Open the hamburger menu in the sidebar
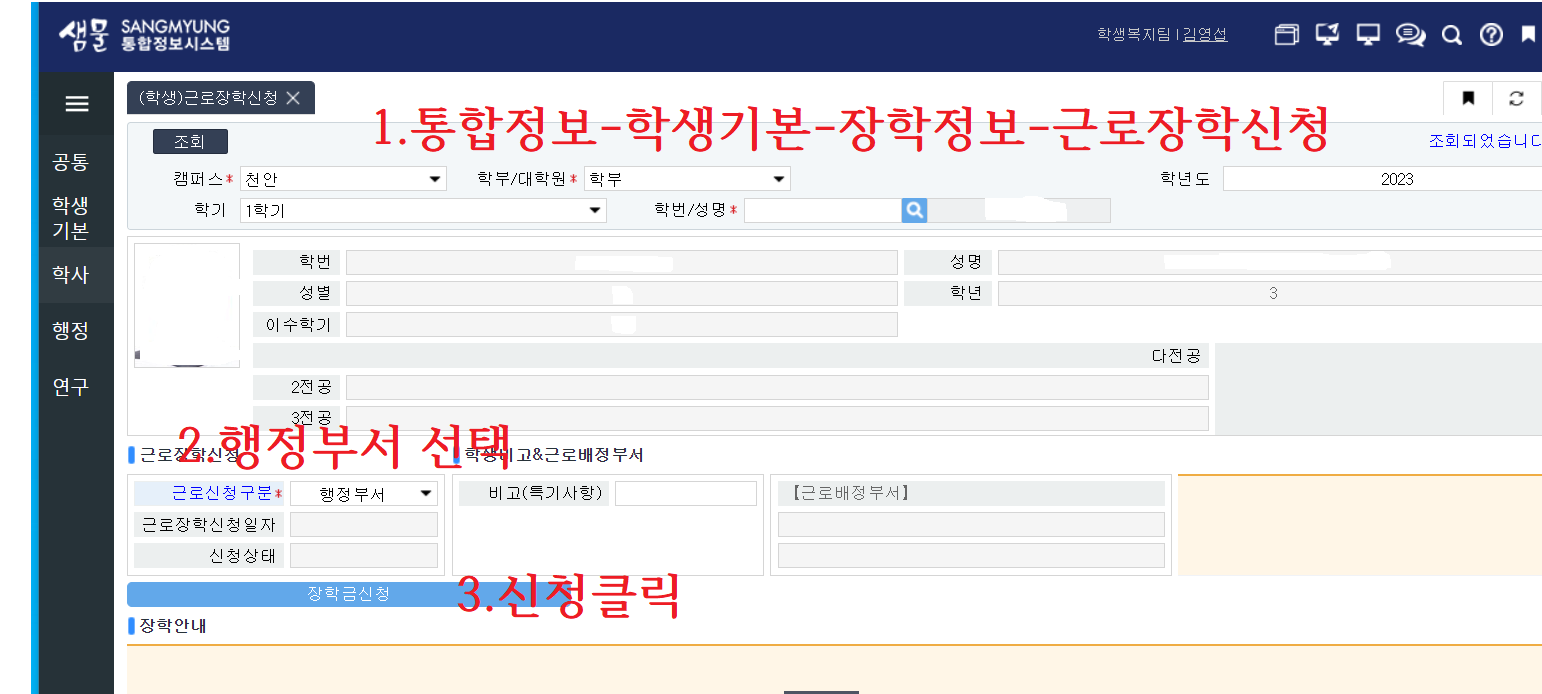1542x694 pixels. coord(77,104)
